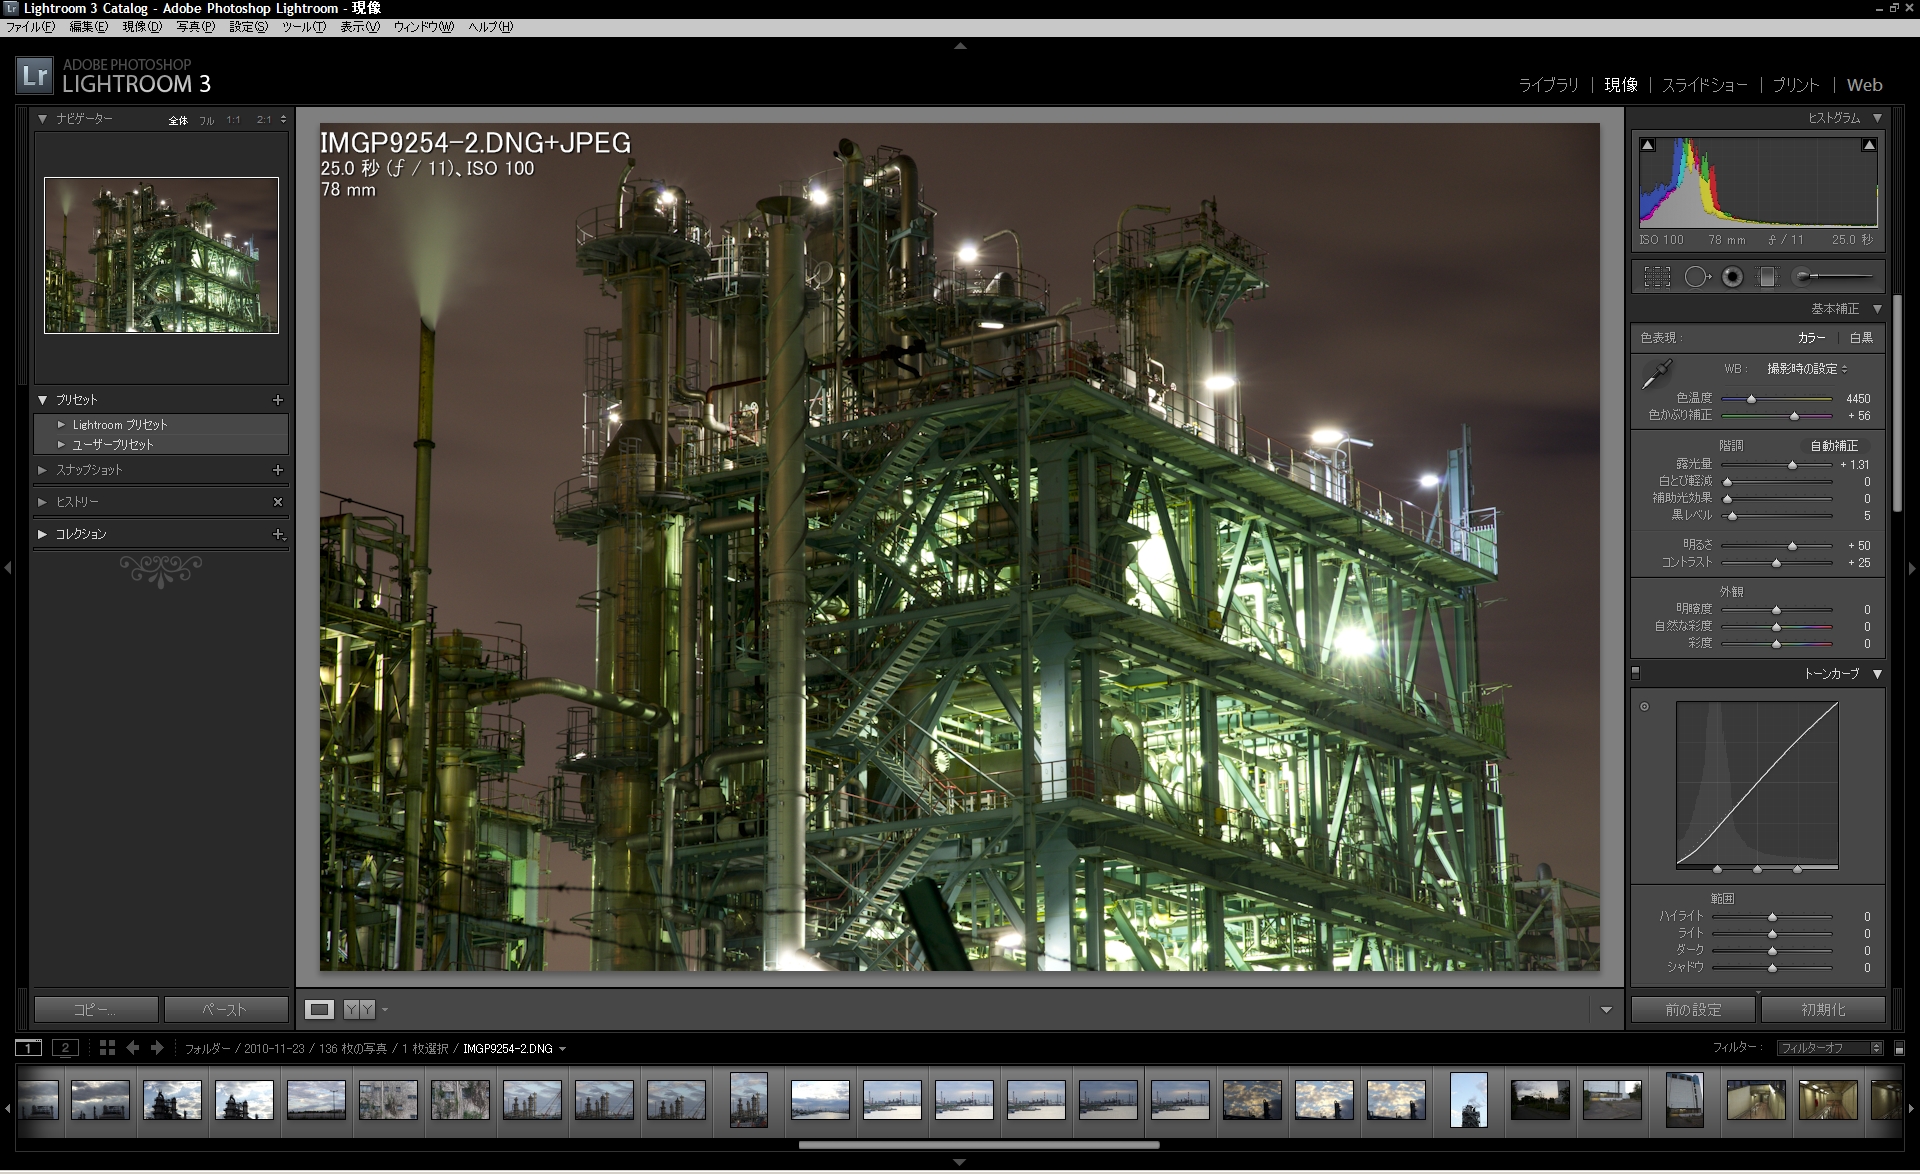Select the Spot Removal tool
This screenshot has width=1920, height=1174.
click(1697, 277)
